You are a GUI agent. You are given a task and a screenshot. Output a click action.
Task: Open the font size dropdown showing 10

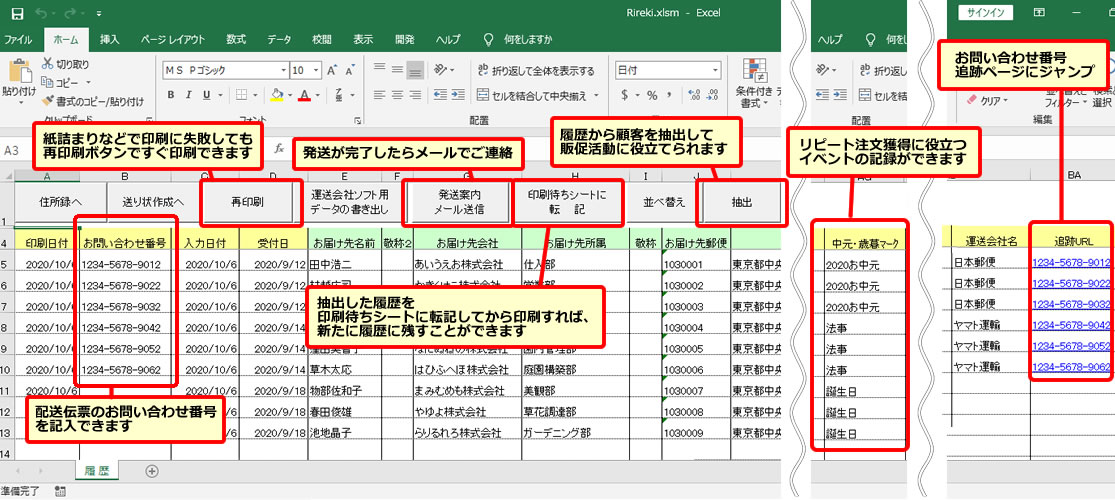(x=314, y=71)
